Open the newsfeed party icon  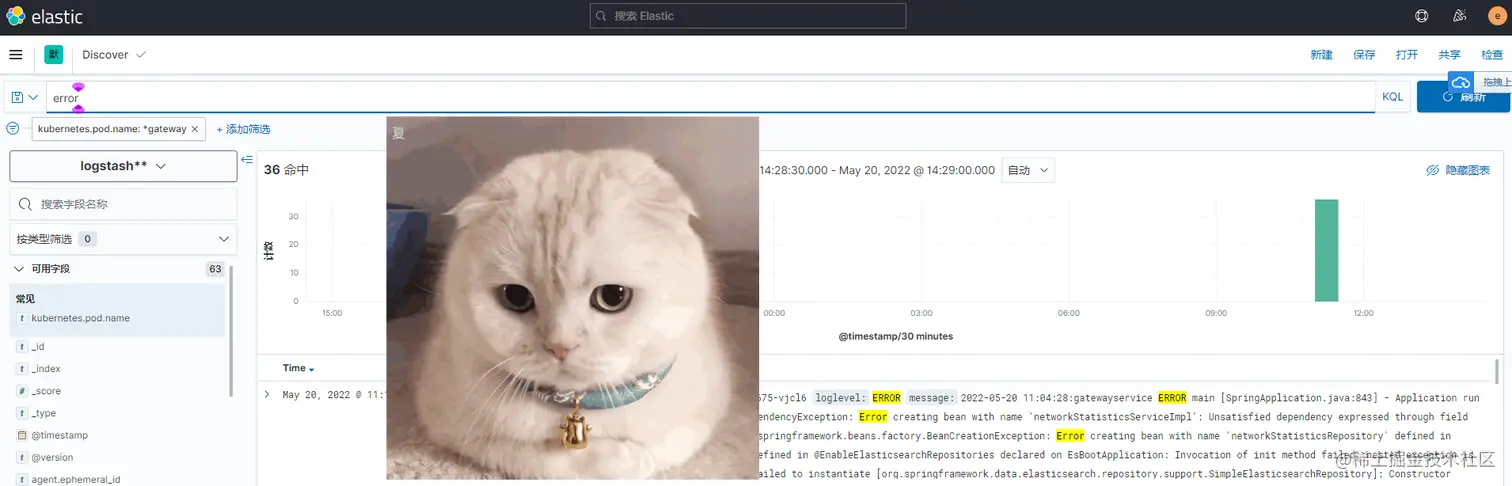pyautogui.click(x=1459, y=16)
